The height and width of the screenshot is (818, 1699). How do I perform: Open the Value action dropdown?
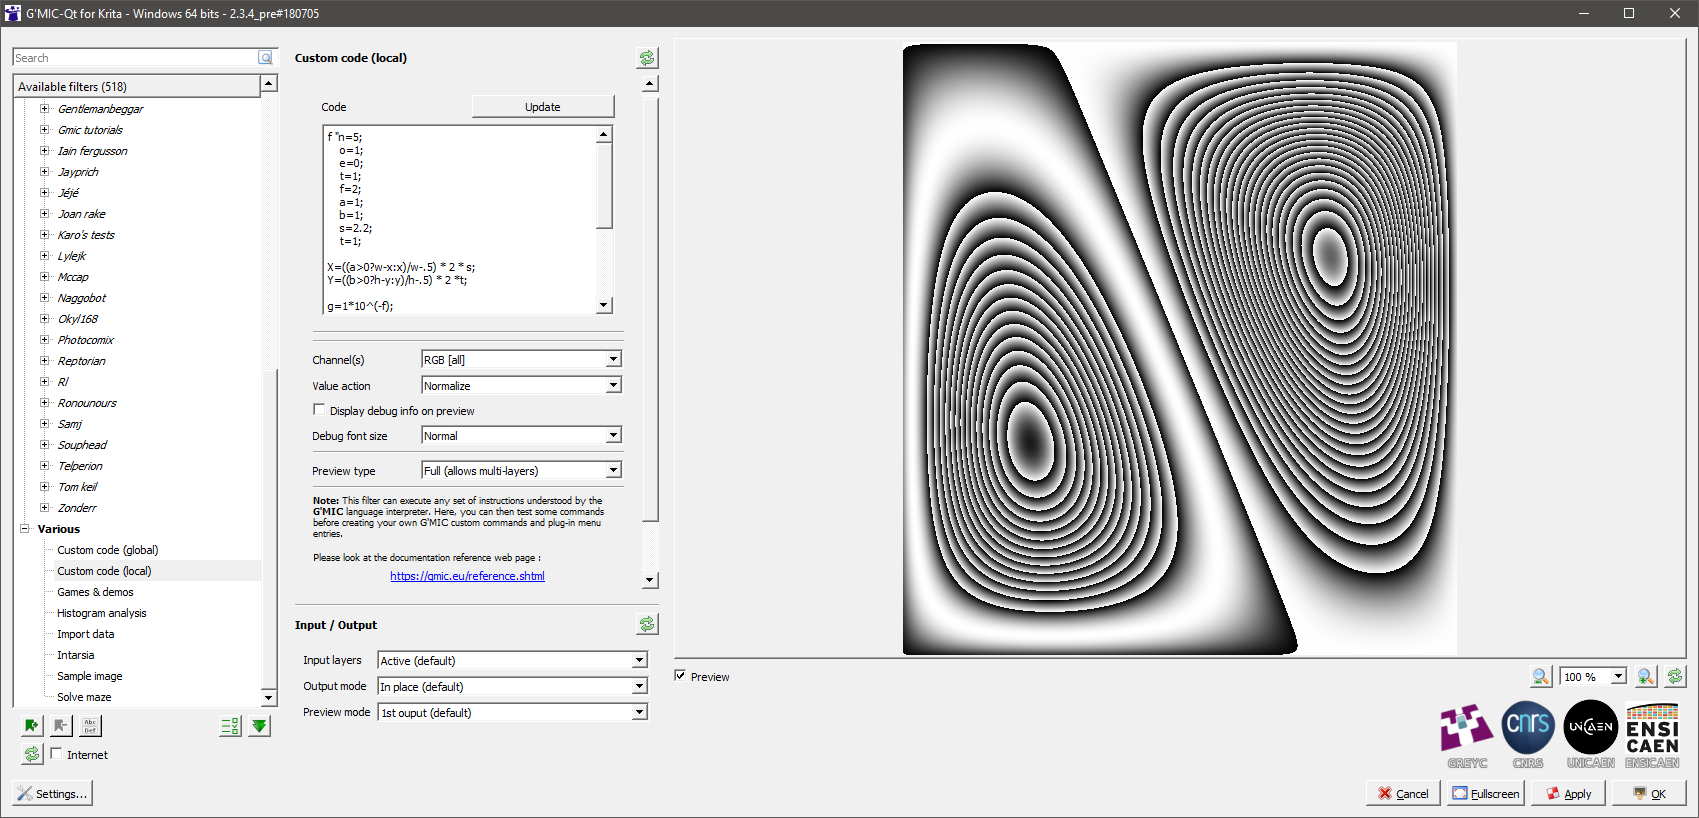[521, 386]
